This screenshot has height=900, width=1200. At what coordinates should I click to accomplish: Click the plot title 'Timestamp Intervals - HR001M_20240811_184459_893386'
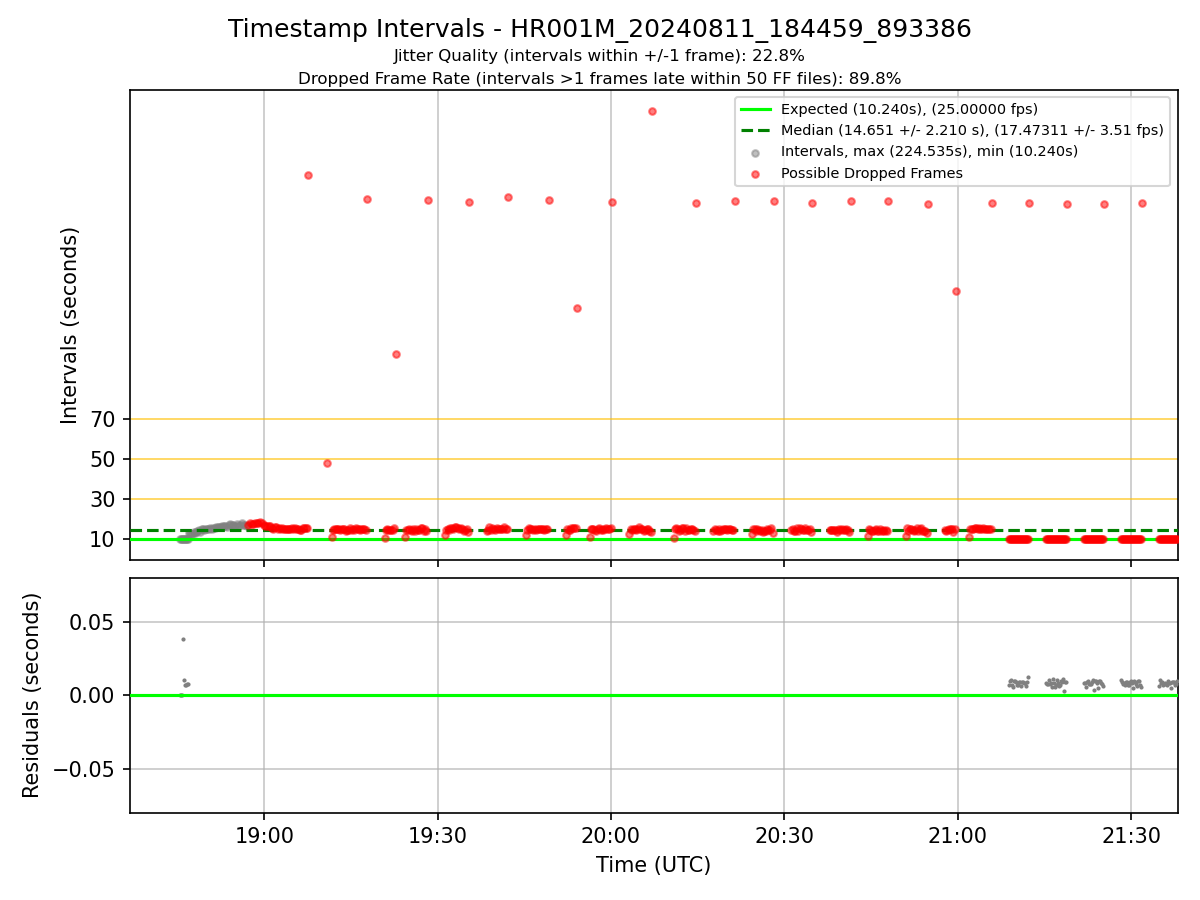point(599,29)
